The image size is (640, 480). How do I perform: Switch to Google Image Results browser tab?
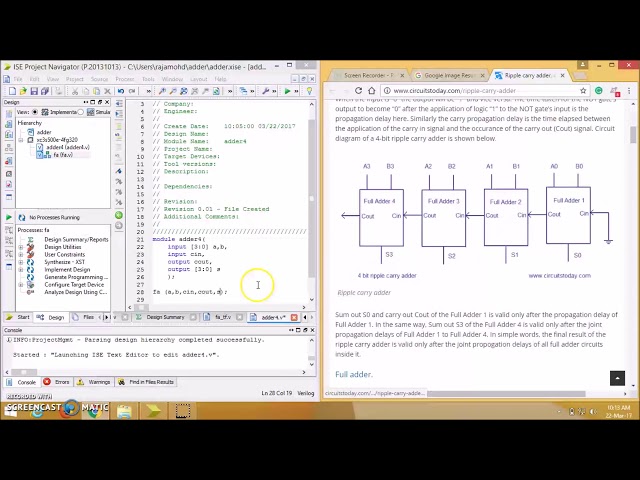coord(449,76)
